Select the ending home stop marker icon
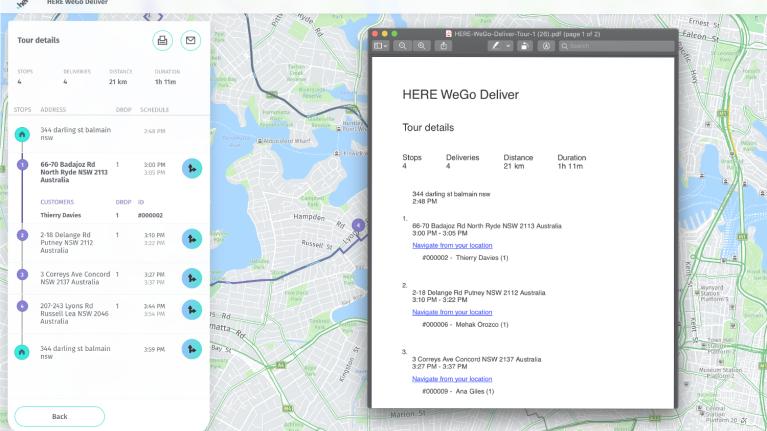This screenshot has height=431, width=767. click(22, 352)
